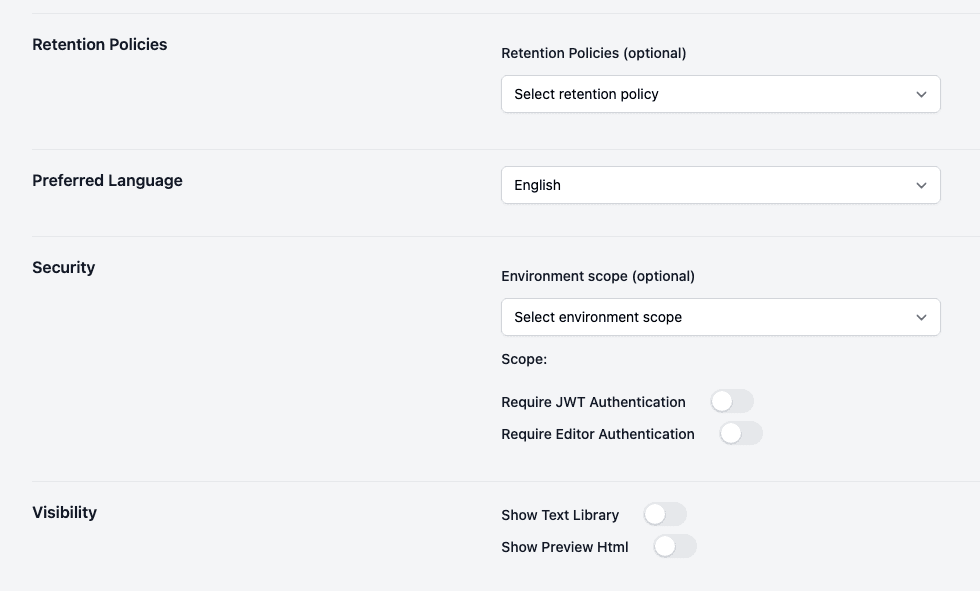
Task: Click the 'Environment scope (optional)' field label
Action: (598, 276)
